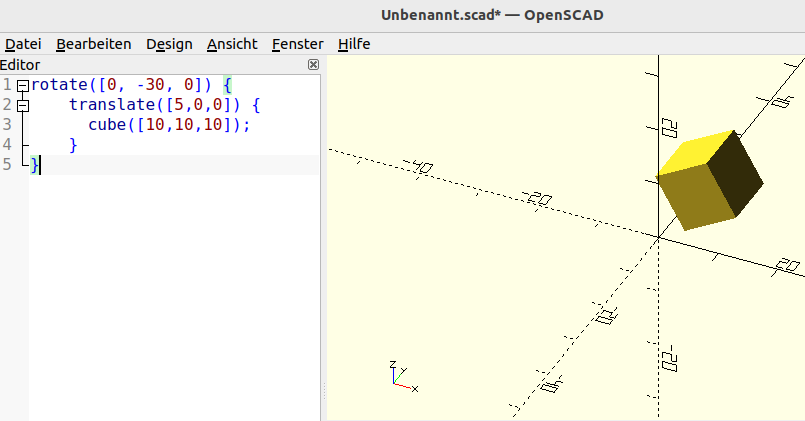
Task: Open the Ansicht menu
Action: coord(232,44)
